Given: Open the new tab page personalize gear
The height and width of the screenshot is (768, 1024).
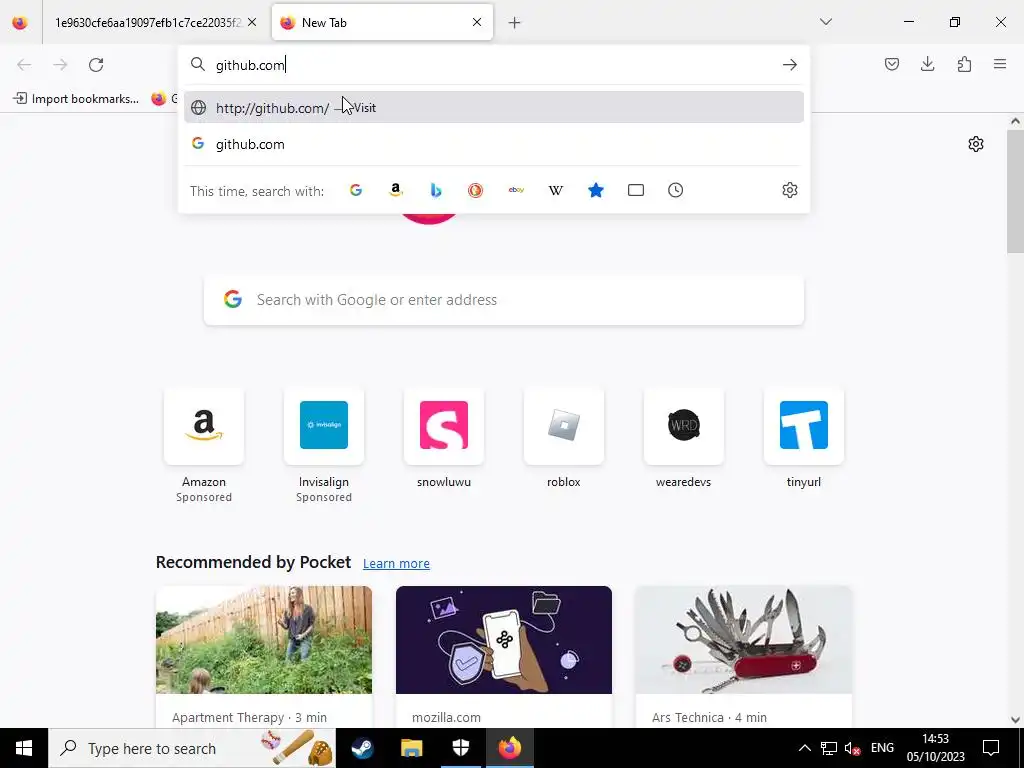Looking at the screenshot, I should [976, 144].
